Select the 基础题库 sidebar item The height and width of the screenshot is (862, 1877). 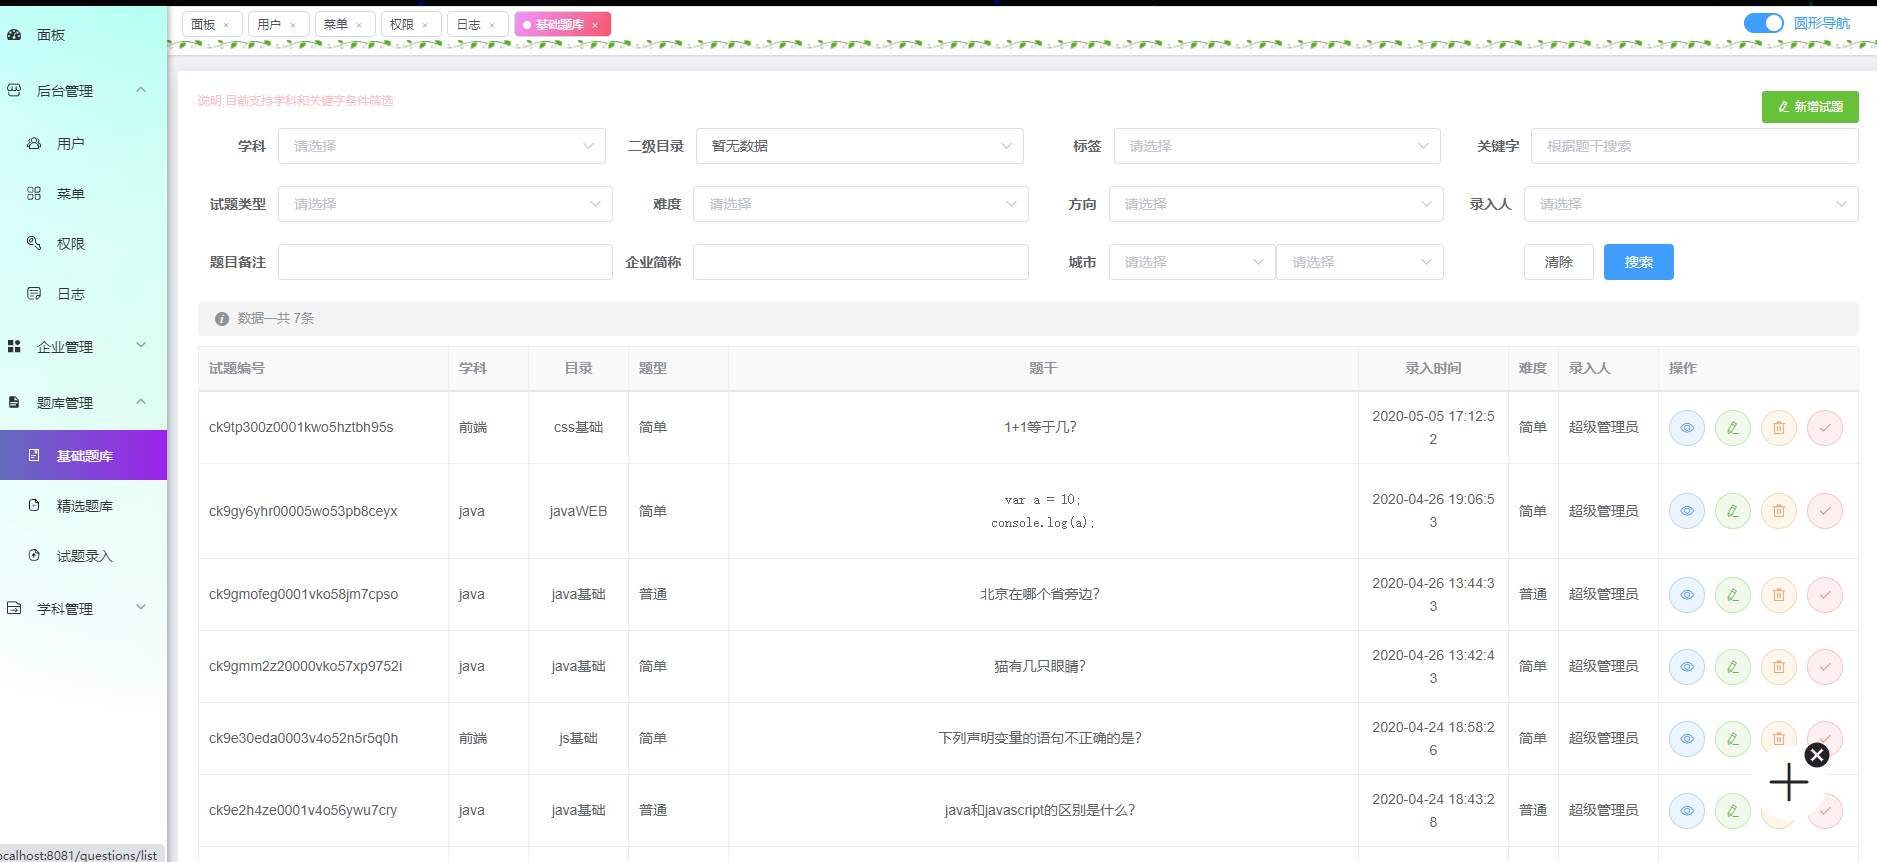click(83, 456)
